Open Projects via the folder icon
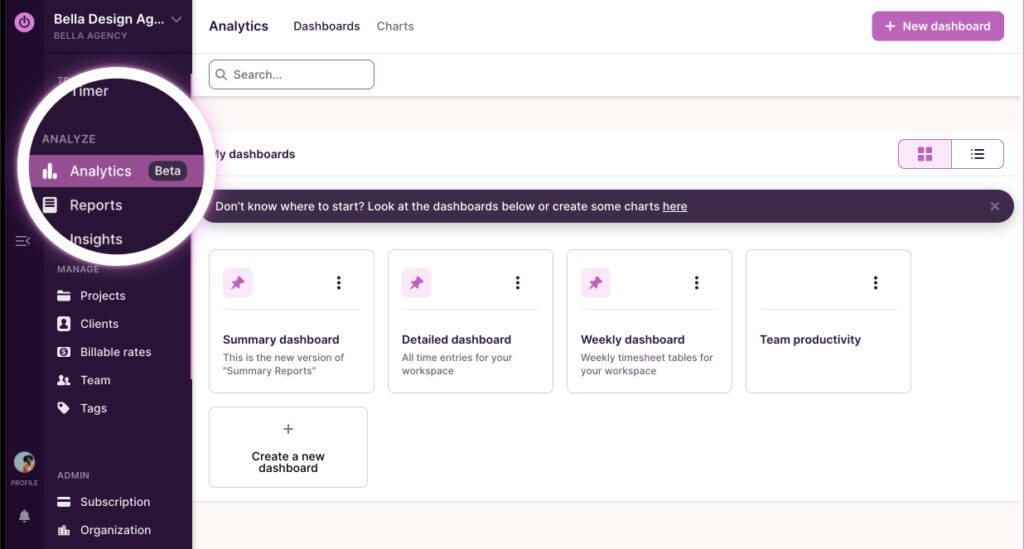Image resolution: width=1024 pixels, height=549 pixels. 63,296
